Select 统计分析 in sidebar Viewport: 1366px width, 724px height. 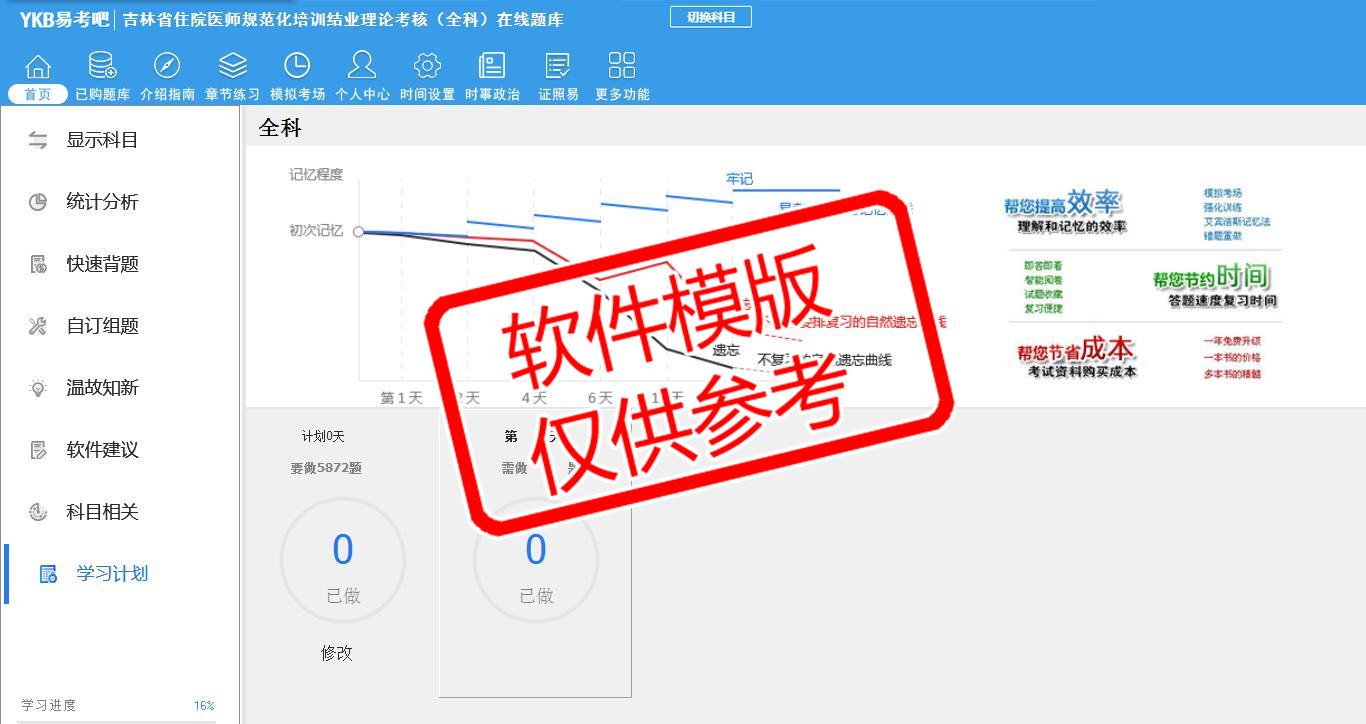coord(102,202)
